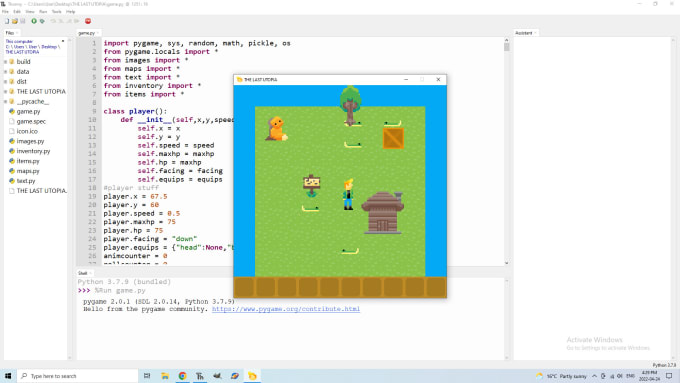
Task: Open File Explorer from the taskbar
Action: [x=165, y=376]
